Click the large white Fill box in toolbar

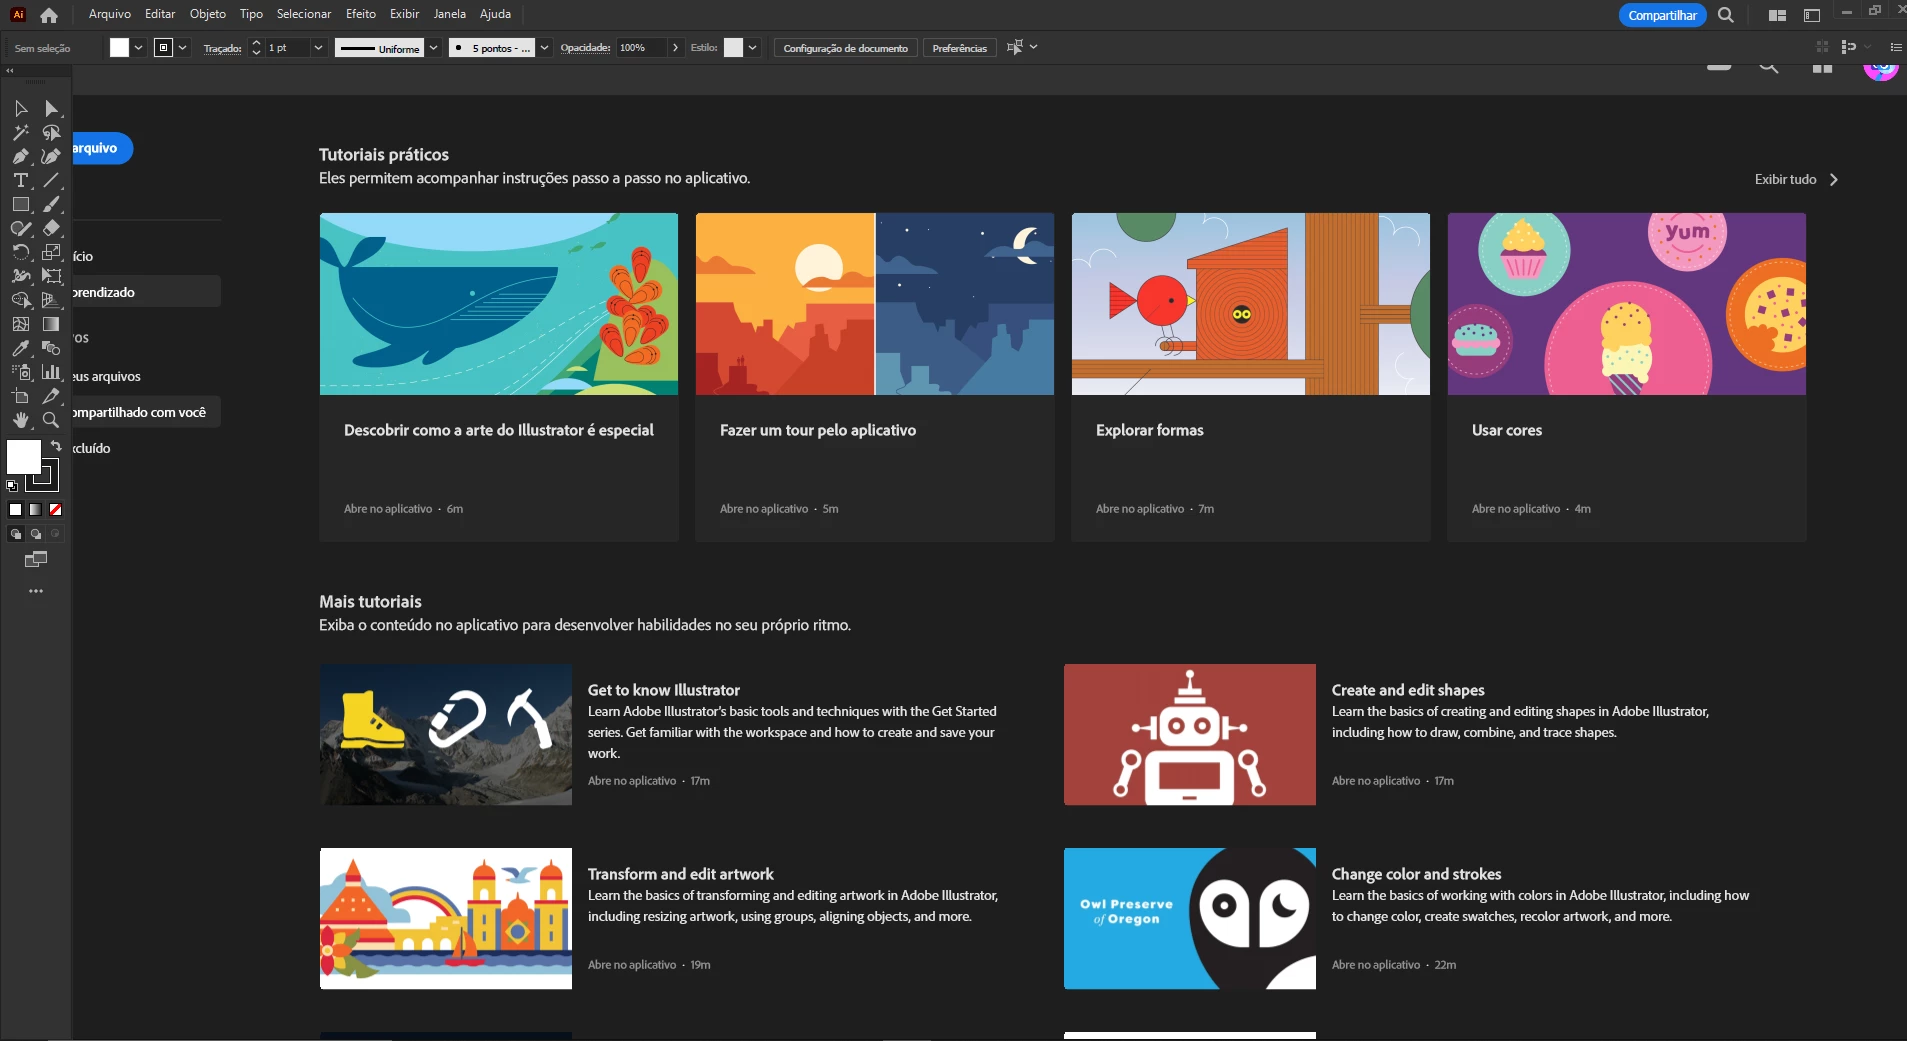pyautogui.click(x=23, y=457)
